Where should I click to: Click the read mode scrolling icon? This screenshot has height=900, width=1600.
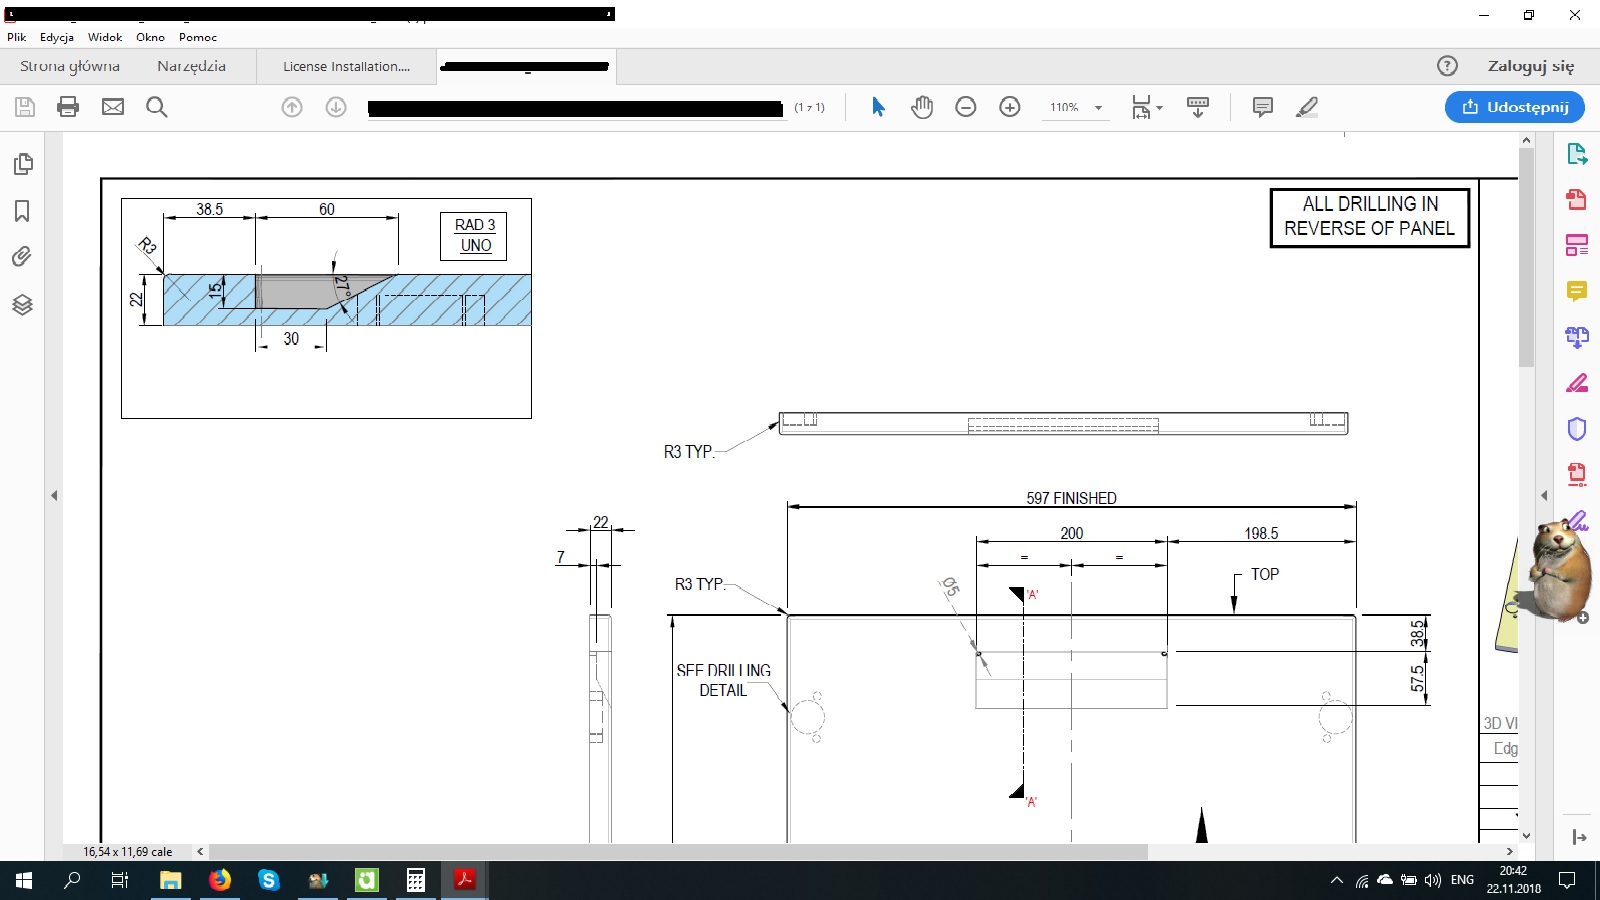(1198, 107)
